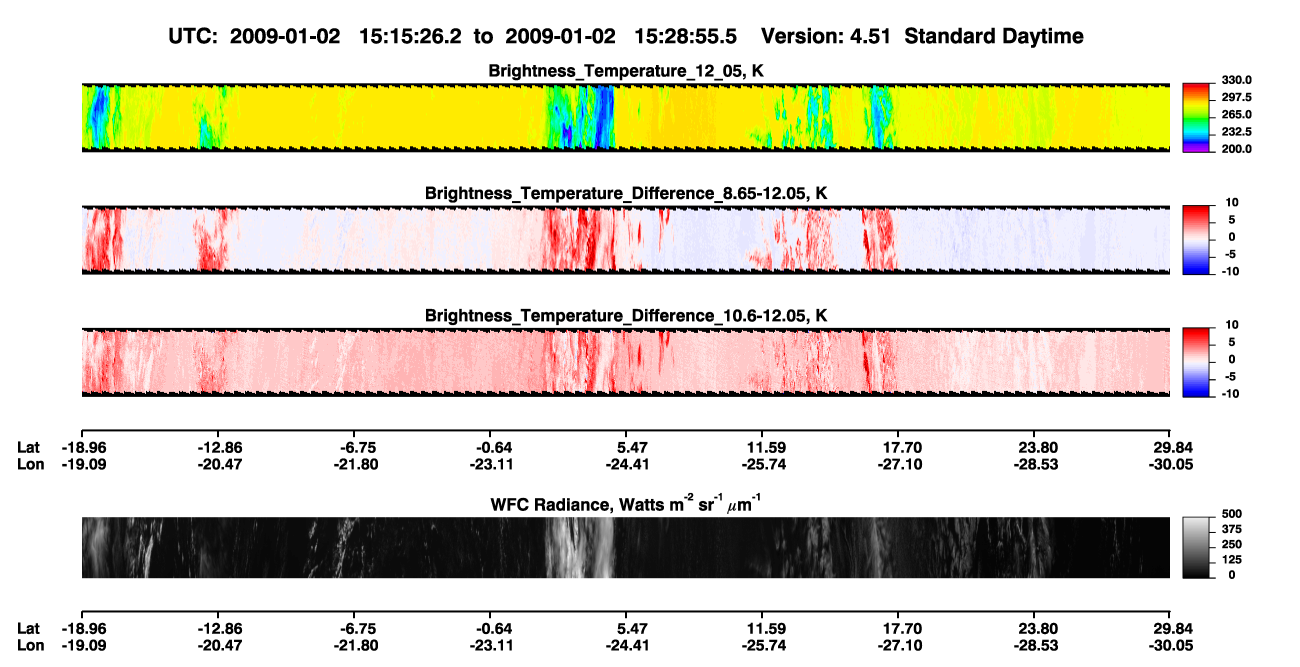Viewport: 1300px width, 667px height.
Task: Click the 330.0 colorbar label
Action: tap(1237, 80)
